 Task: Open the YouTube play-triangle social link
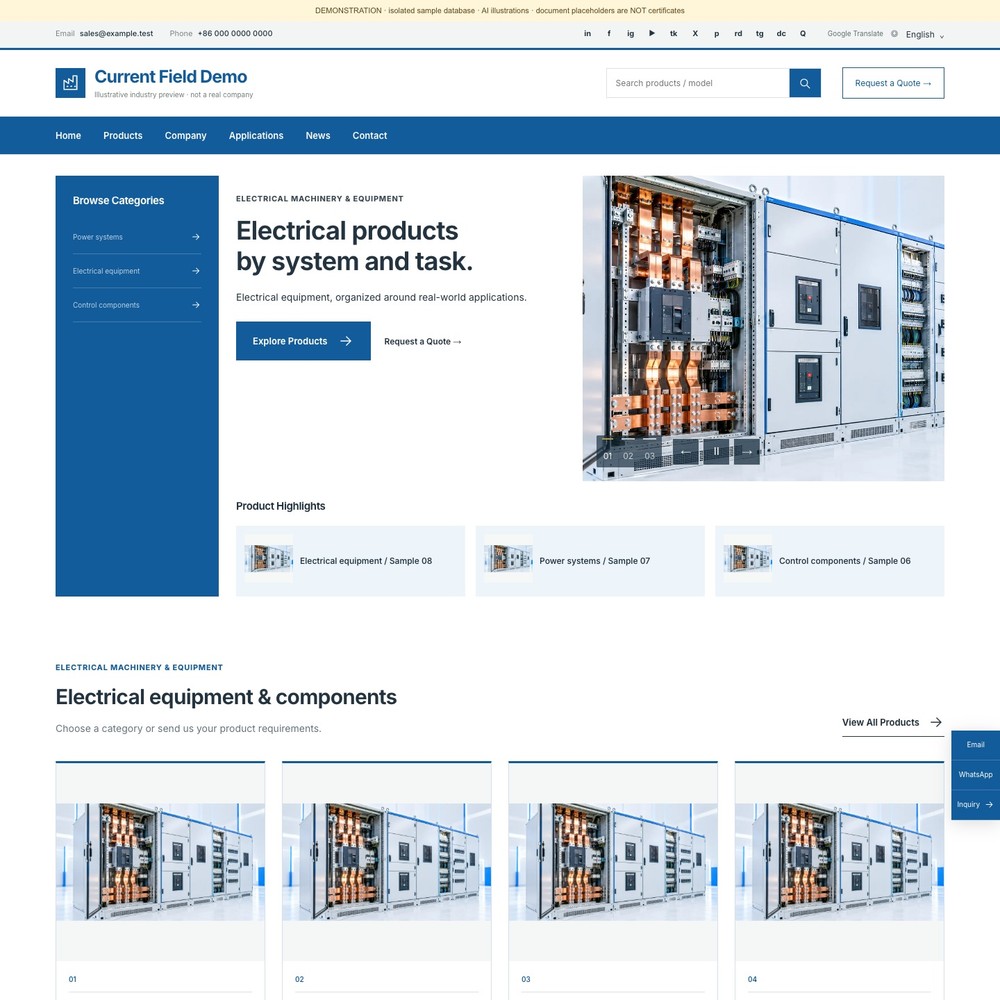point(652,34)
